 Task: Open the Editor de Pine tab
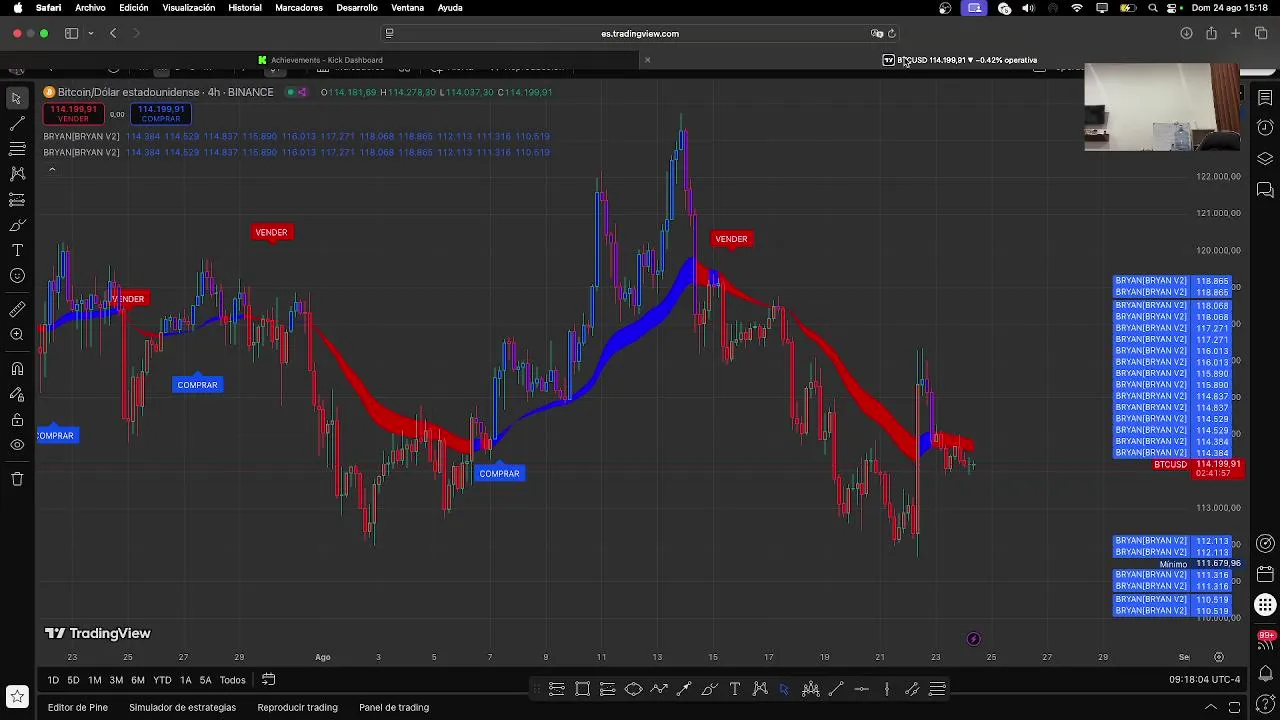(x=78, y=707)
